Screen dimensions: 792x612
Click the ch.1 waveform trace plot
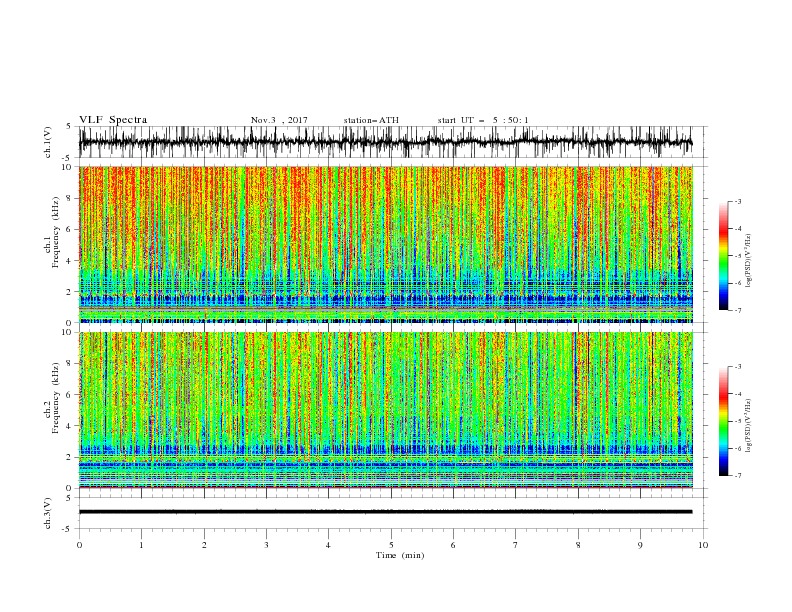pyautogui.click(x=385, y=142)
